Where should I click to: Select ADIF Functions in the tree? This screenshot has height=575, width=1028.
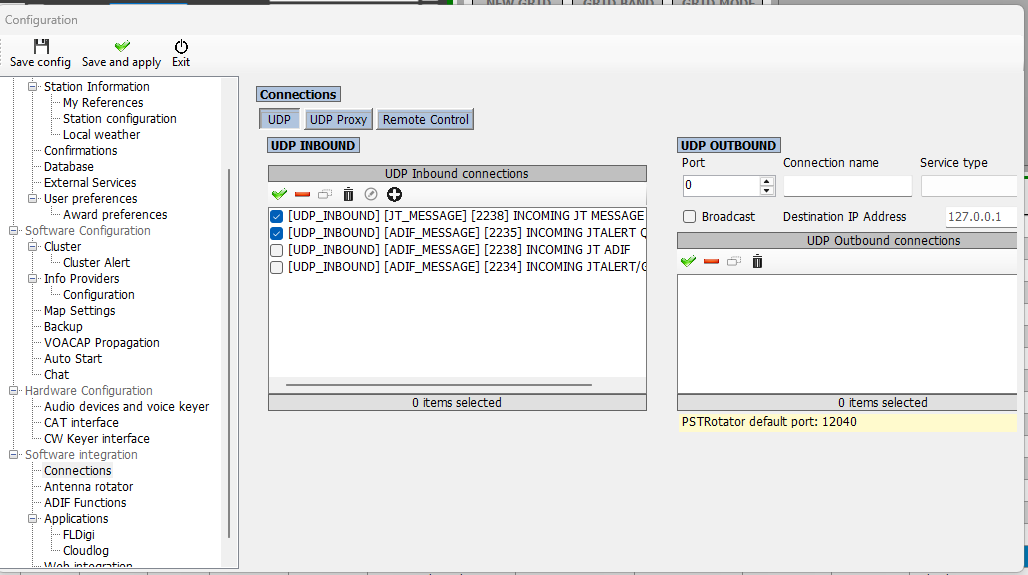pyautogui.click(x=85, y=502)
